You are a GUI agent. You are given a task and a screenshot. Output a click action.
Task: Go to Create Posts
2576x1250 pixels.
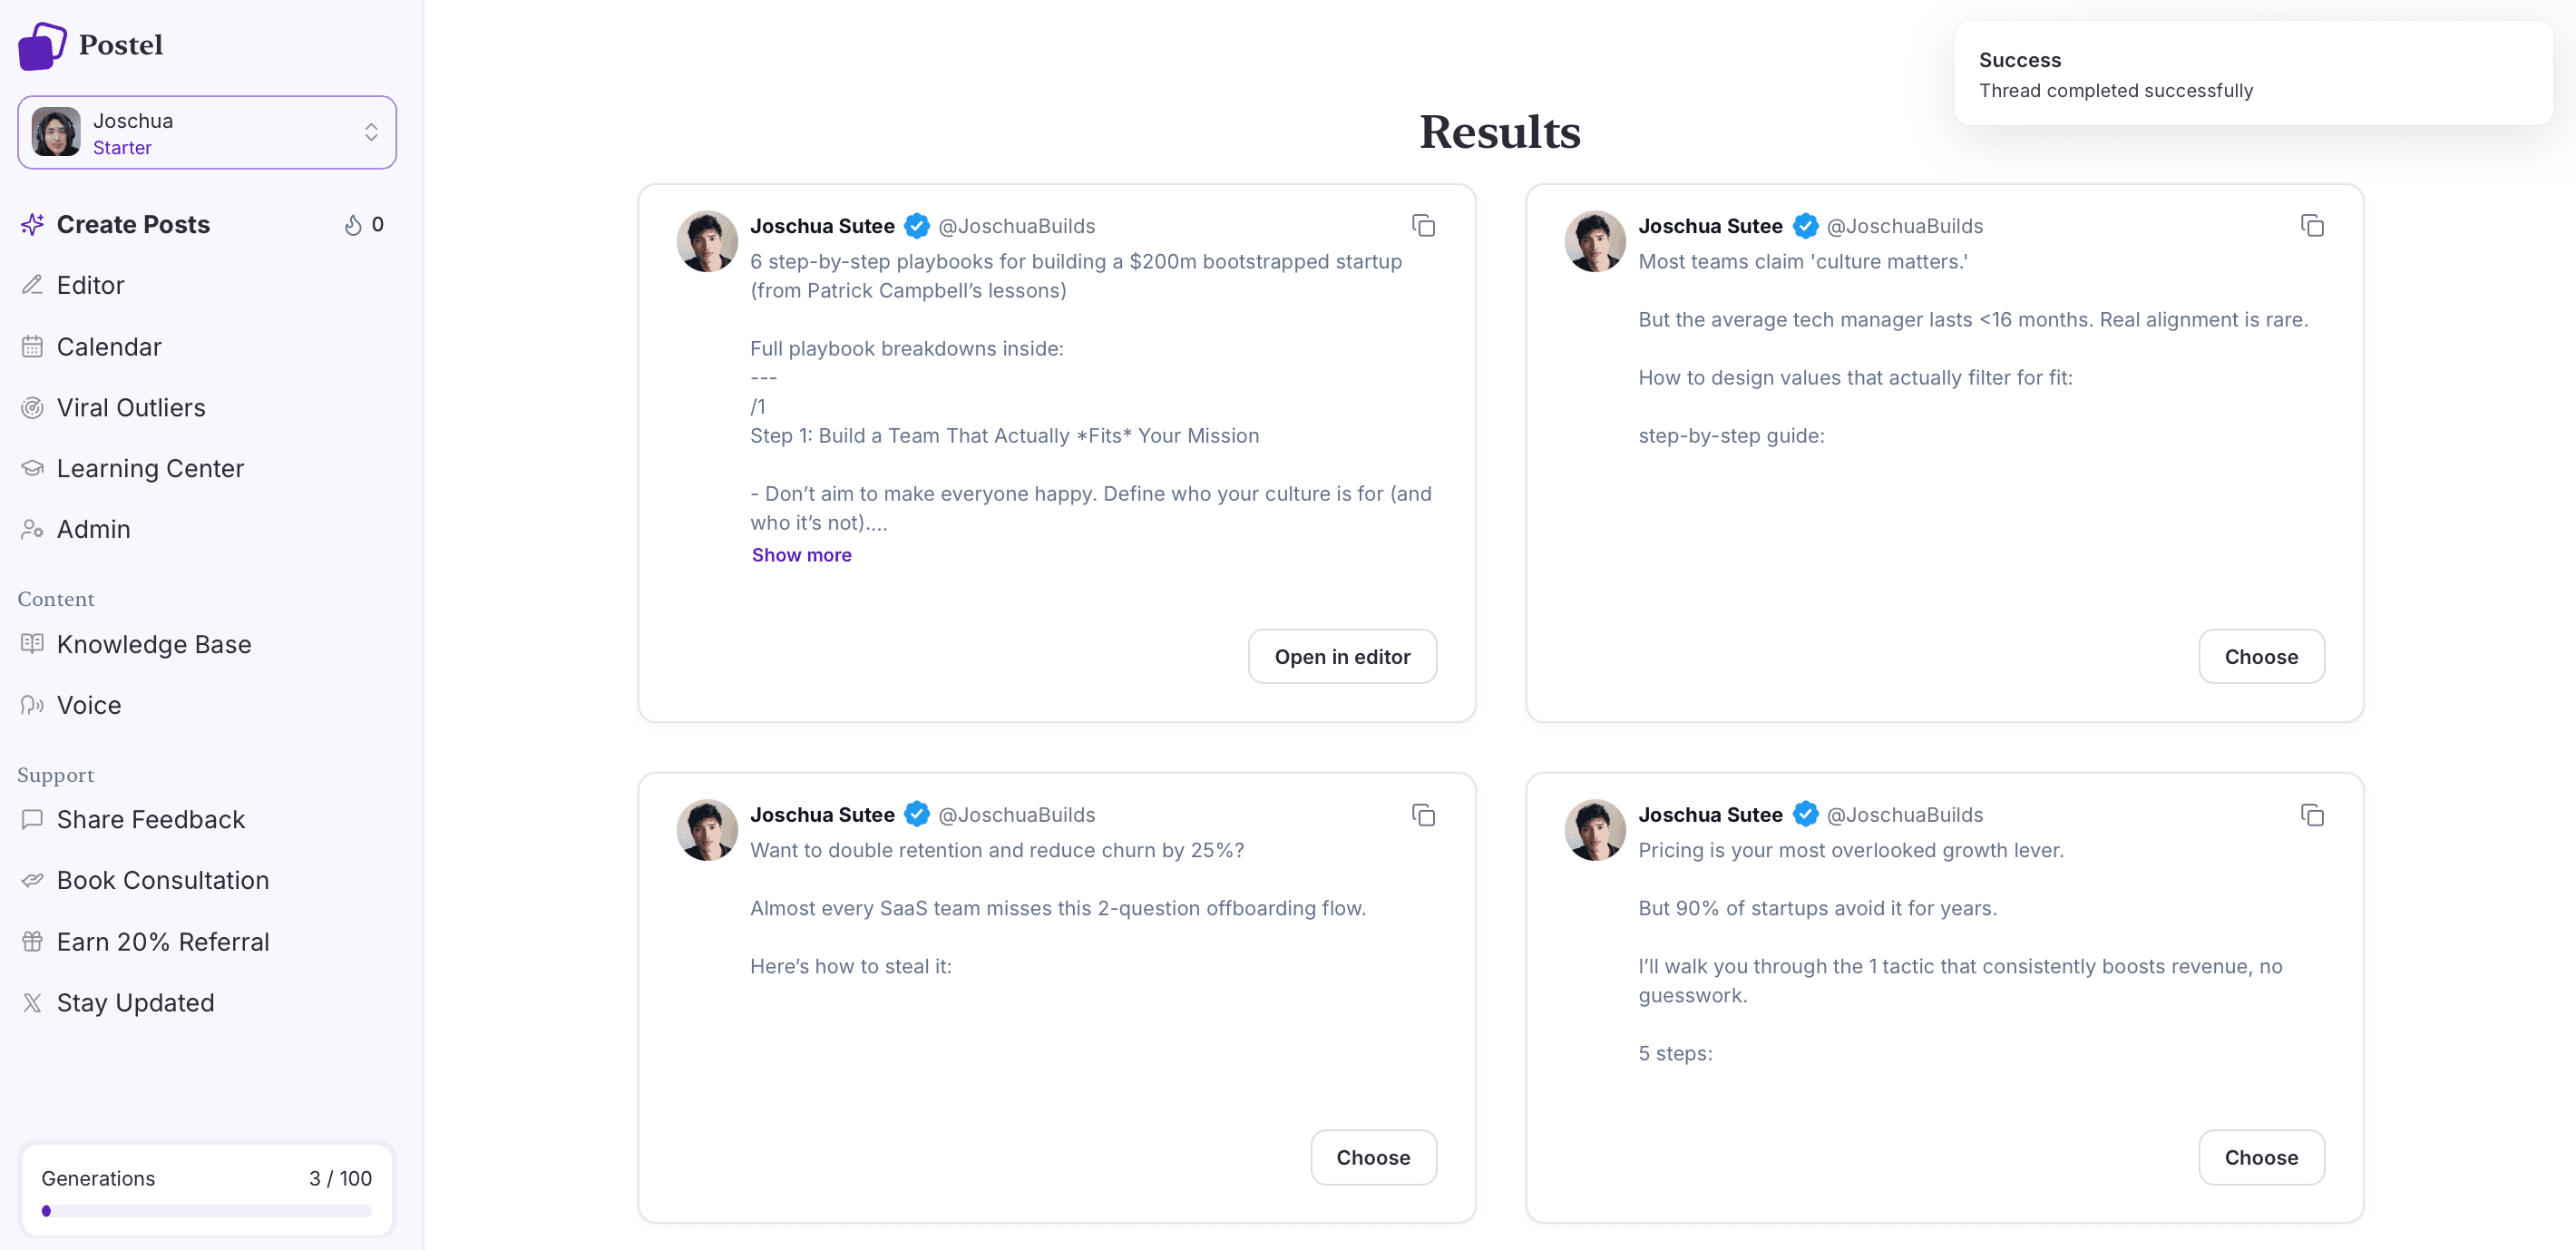coord(133,224)
